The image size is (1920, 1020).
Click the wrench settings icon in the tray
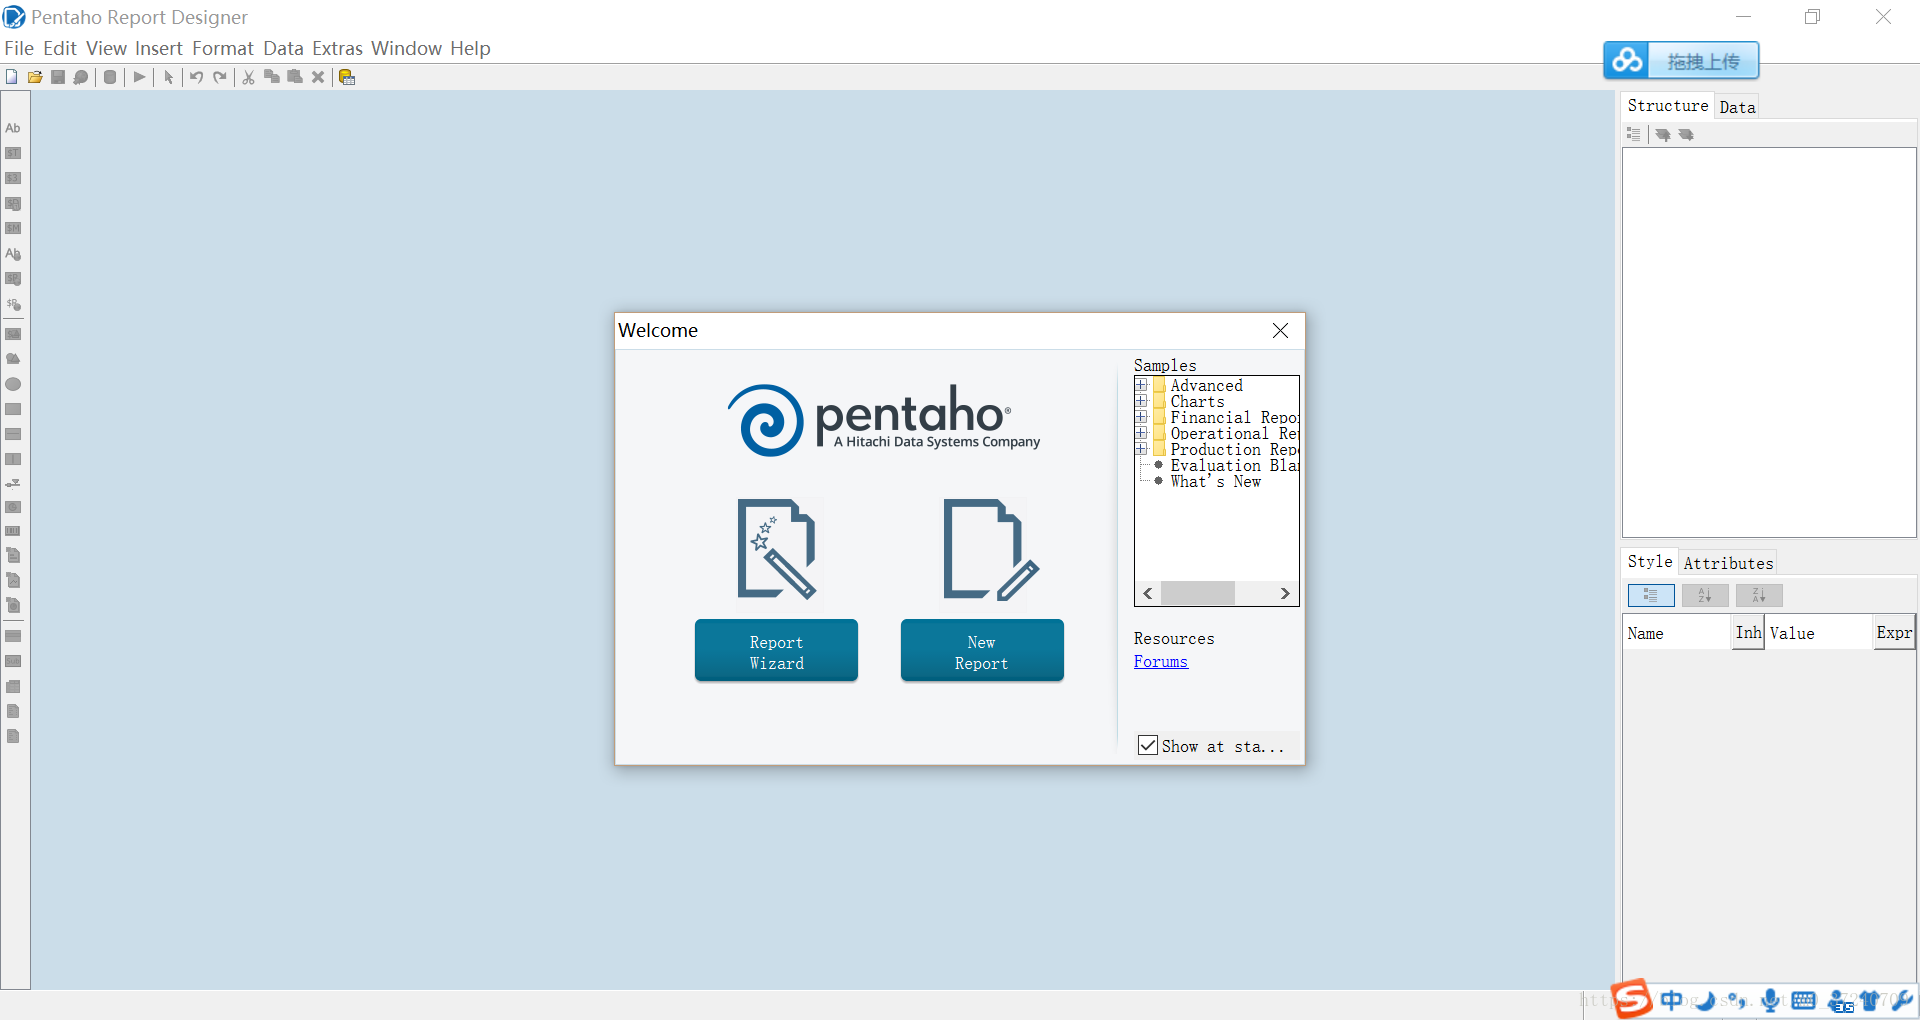(x=1902, y=1000)
